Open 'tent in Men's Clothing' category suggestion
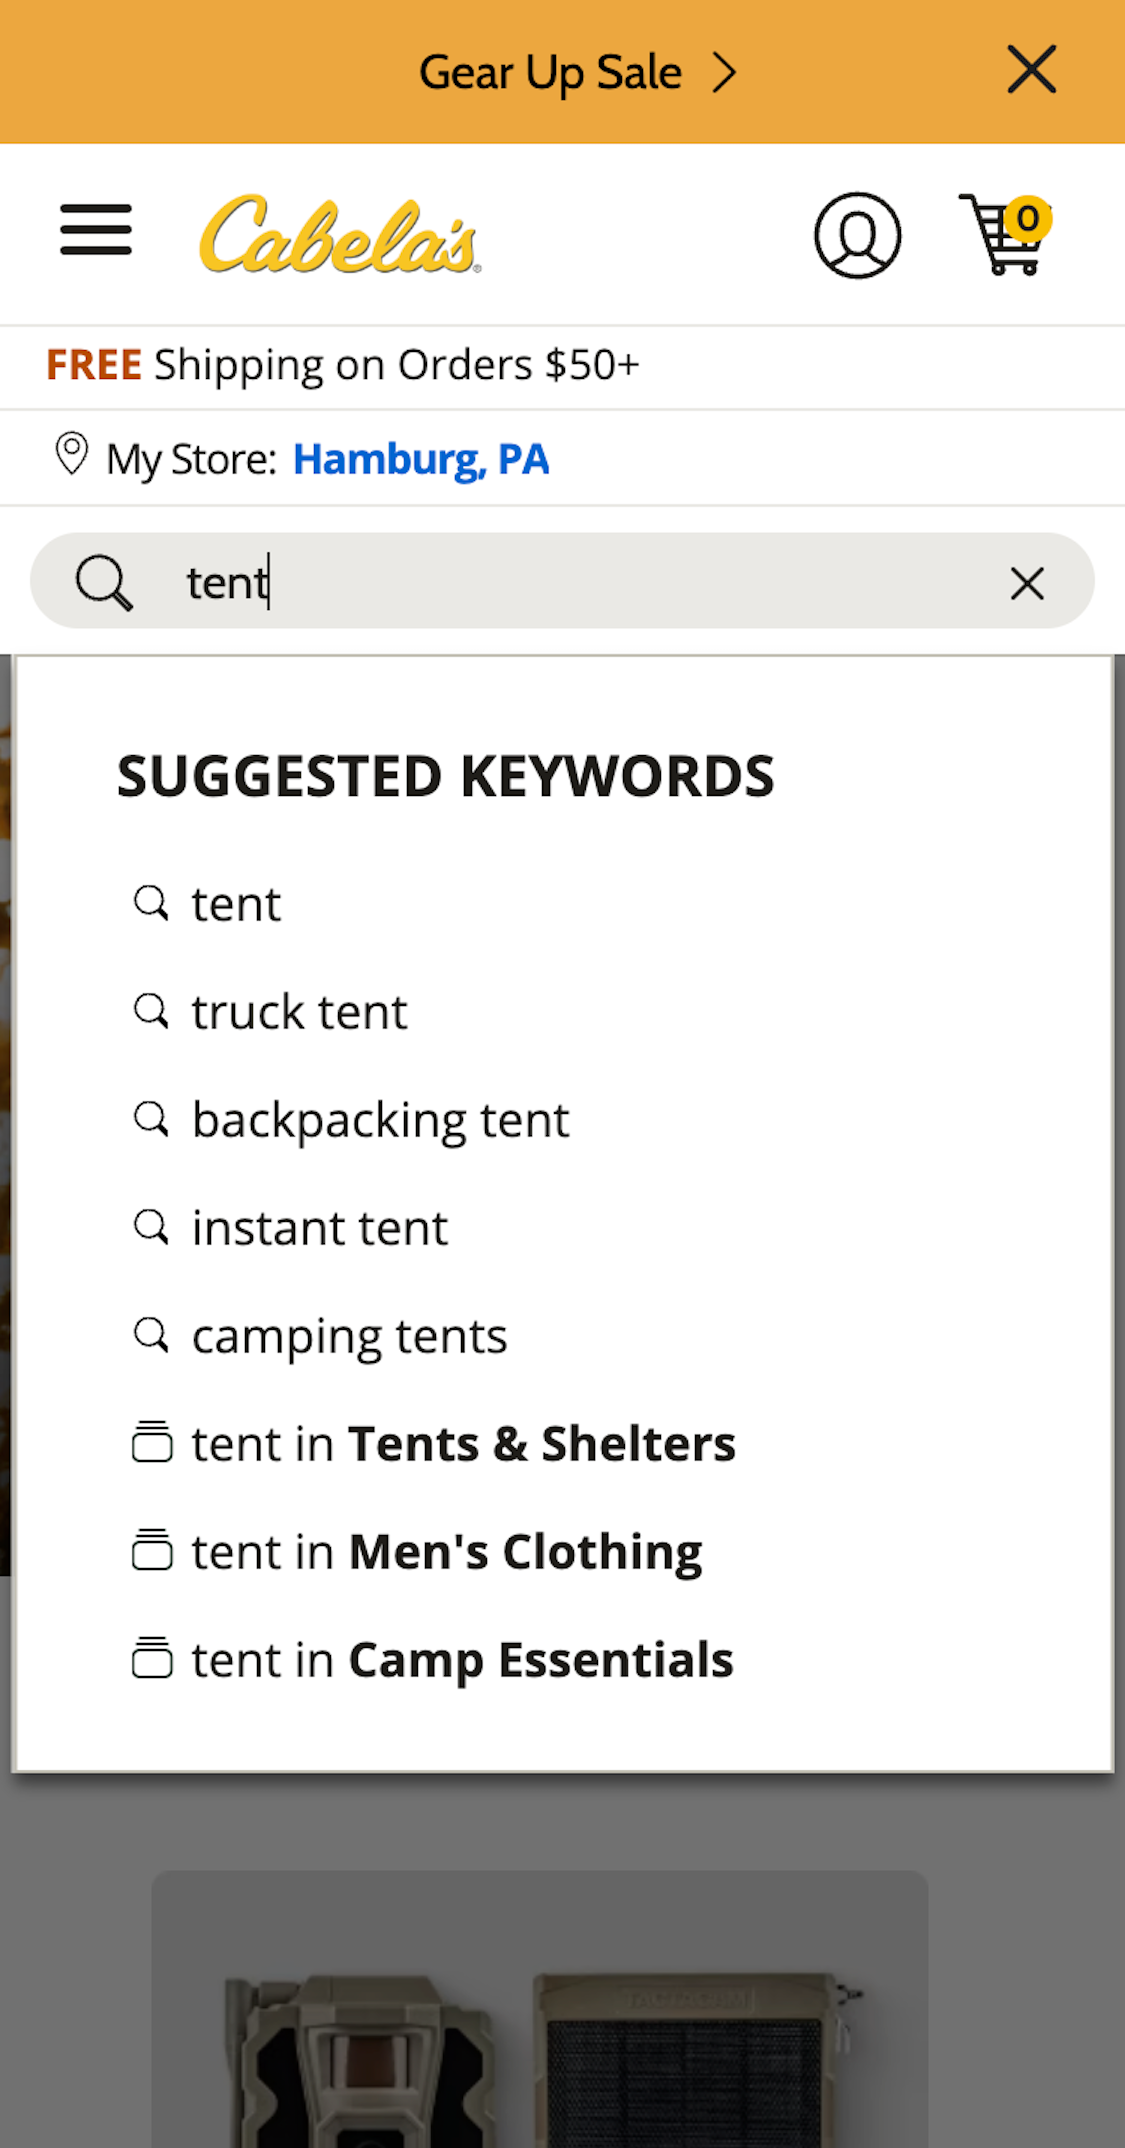Viewport: 1125px width, 2148px height. [x=446, y=1551]
